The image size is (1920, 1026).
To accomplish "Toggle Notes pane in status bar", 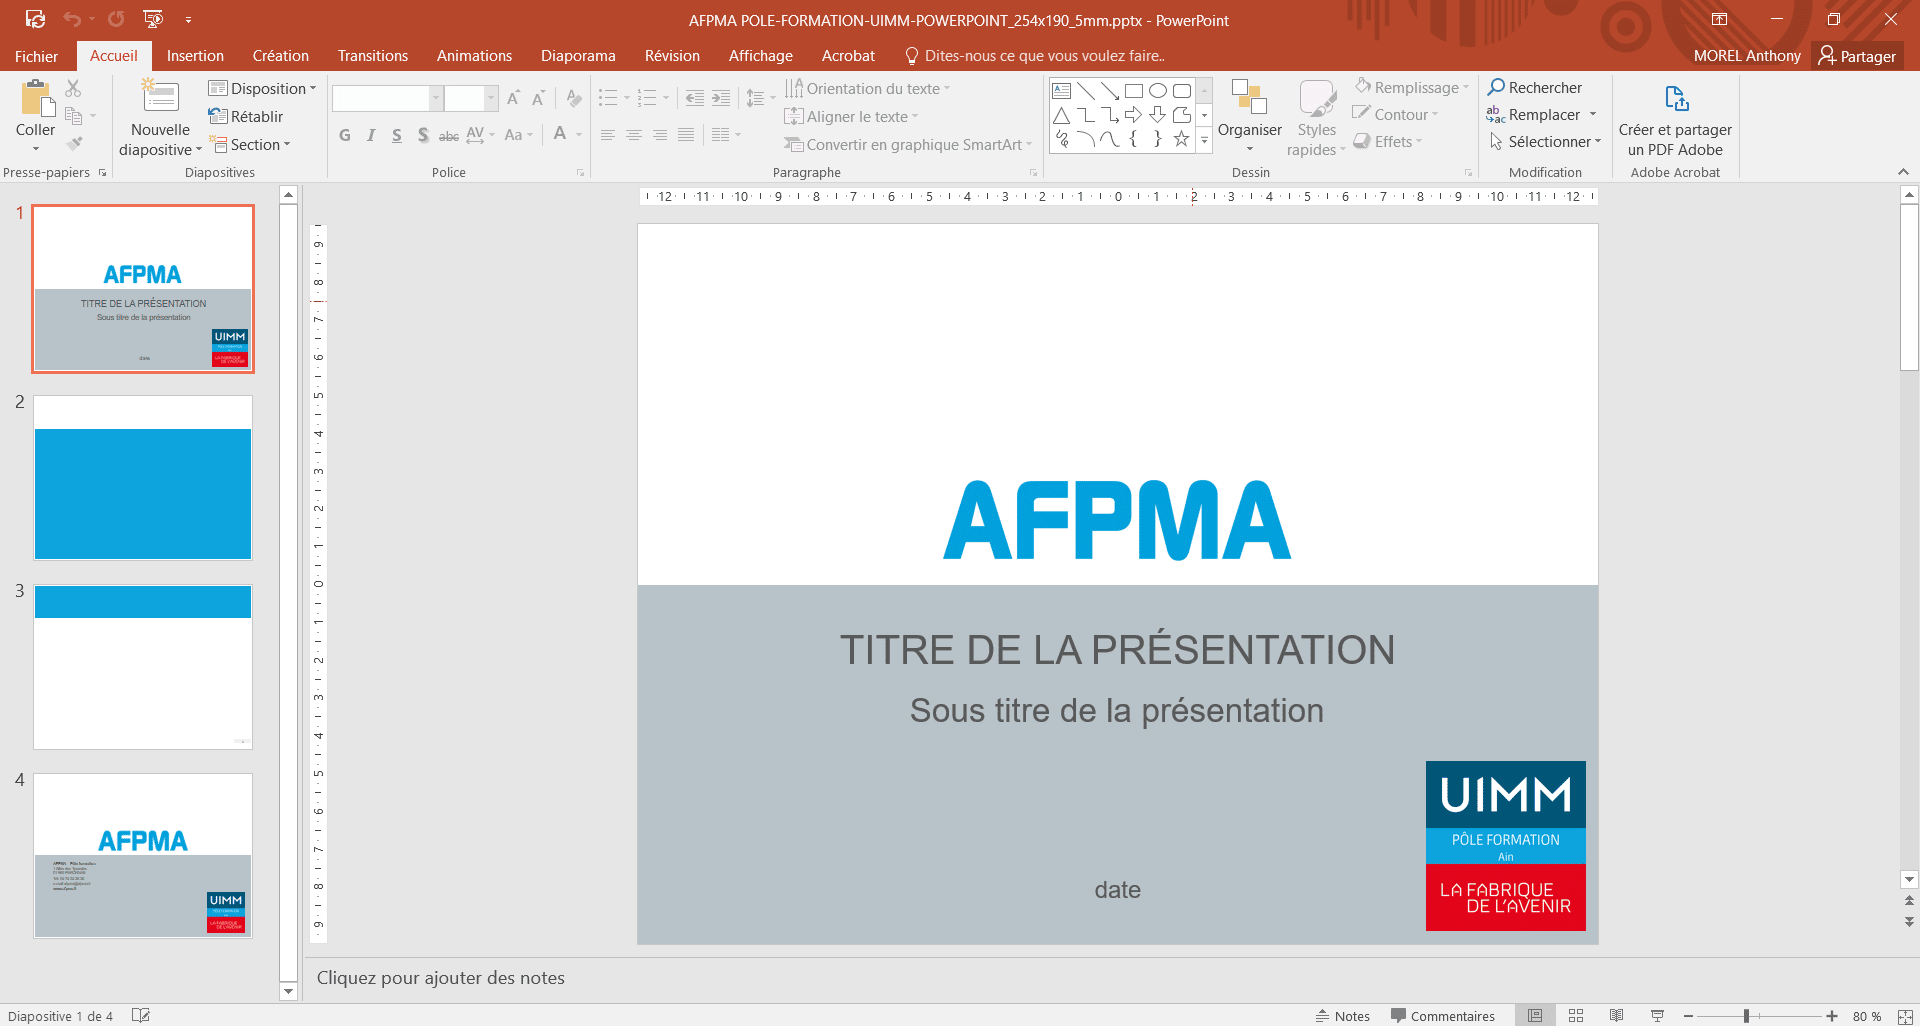I will click(1343, 1015).
